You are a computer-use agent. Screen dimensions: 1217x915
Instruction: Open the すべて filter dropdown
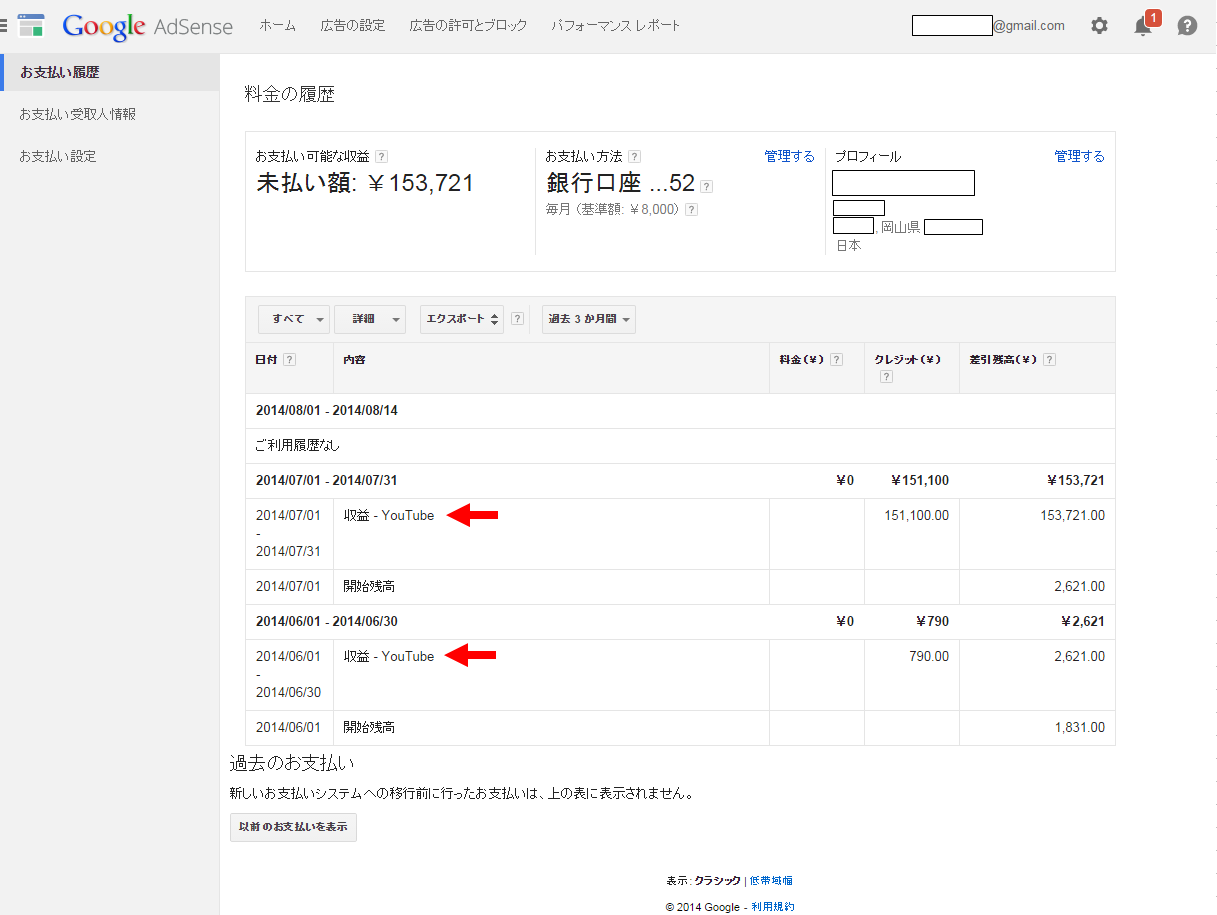coord(294,319)
